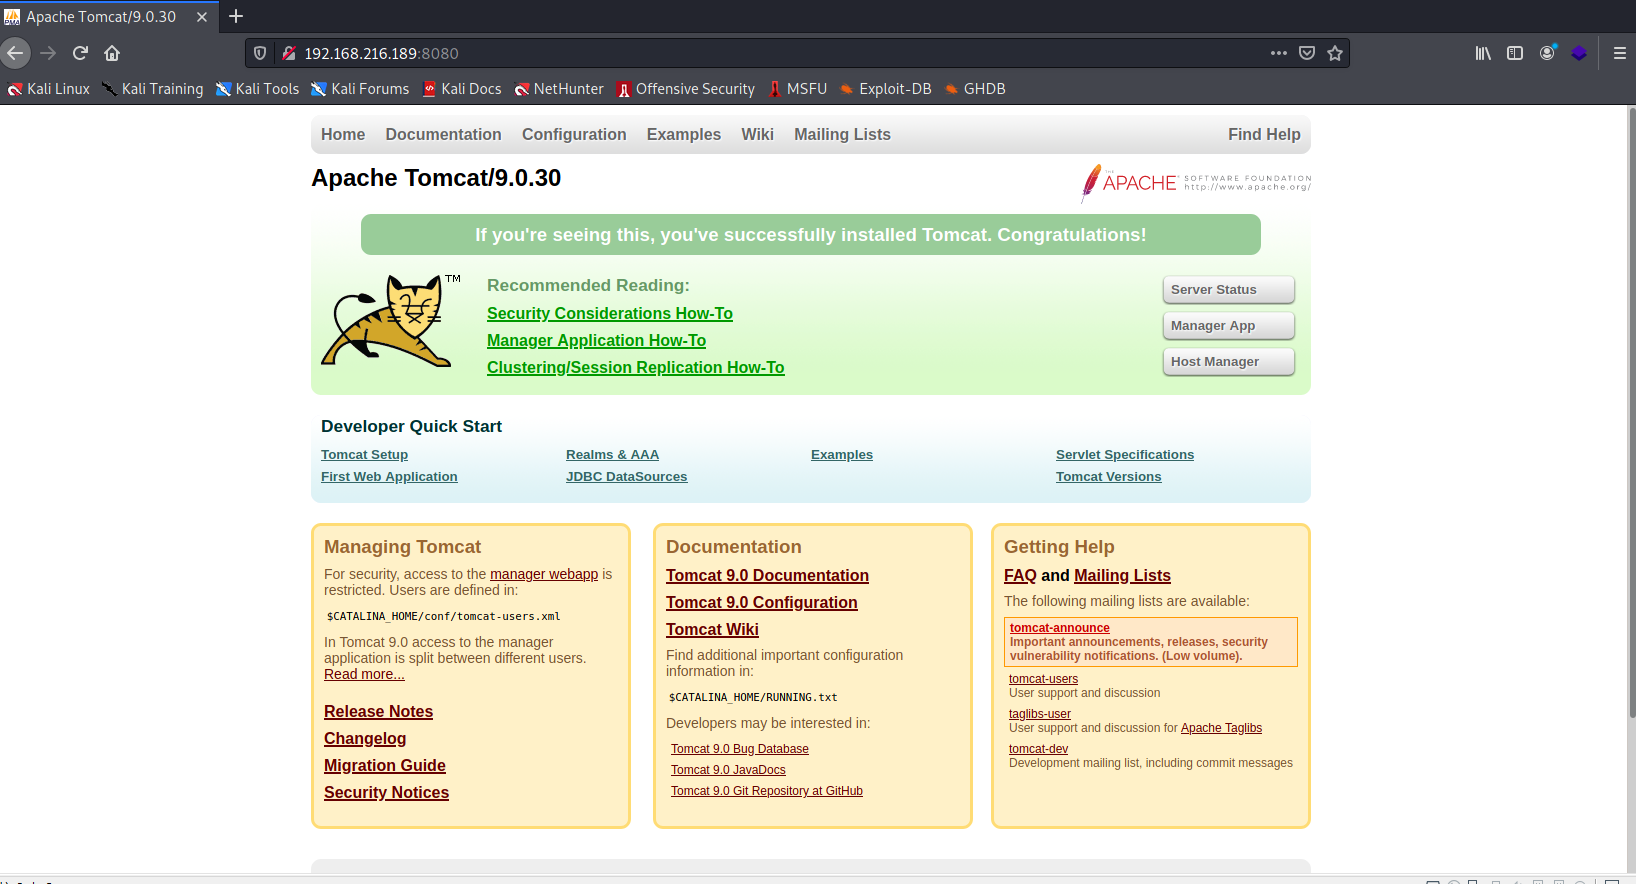Open the hamburger application menu

tap(1619, 53)
